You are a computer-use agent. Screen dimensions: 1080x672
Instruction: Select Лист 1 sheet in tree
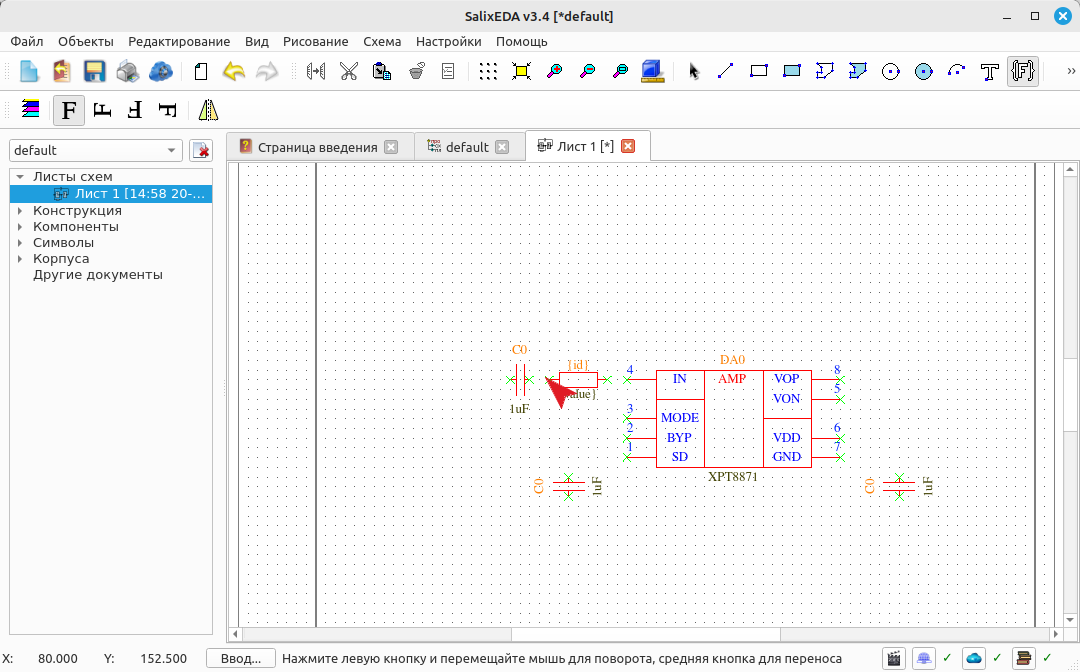click(x=111, y=193)
